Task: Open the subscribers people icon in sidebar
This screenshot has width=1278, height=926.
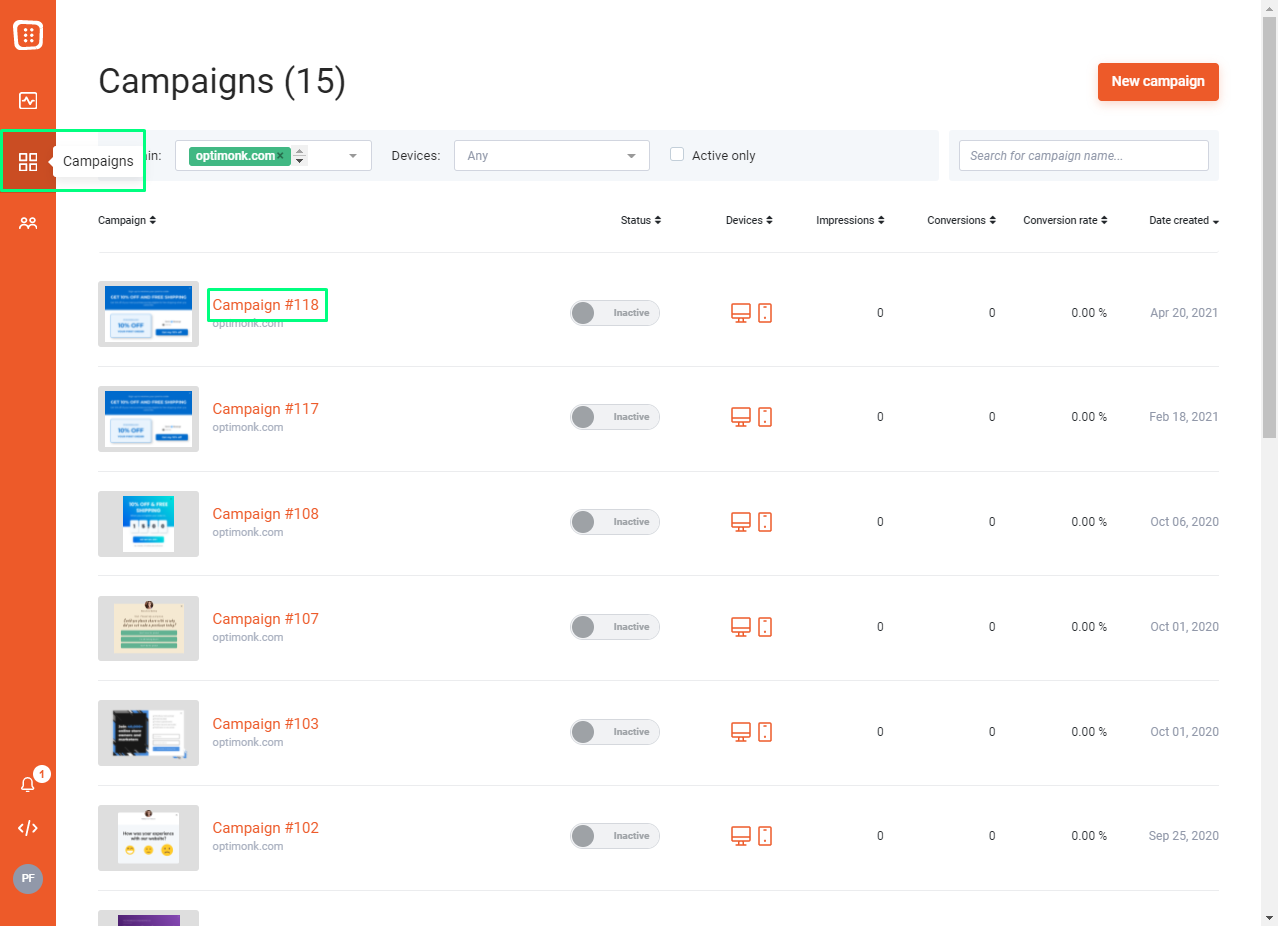Action: click(x=28, y=223)
